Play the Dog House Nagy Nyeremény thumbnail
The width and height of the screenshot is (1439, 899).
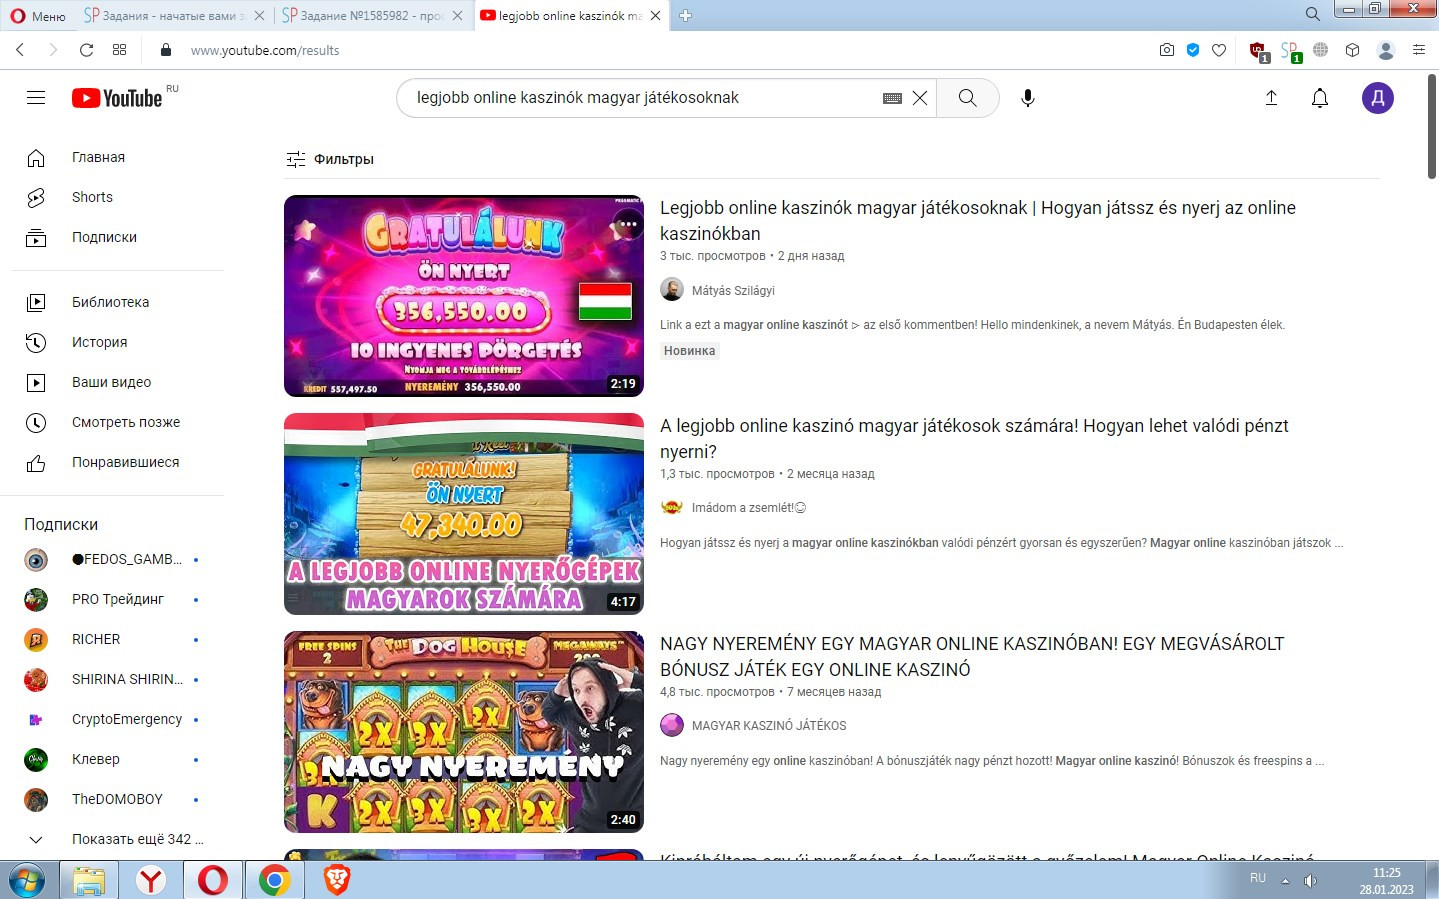pos(464,732)
